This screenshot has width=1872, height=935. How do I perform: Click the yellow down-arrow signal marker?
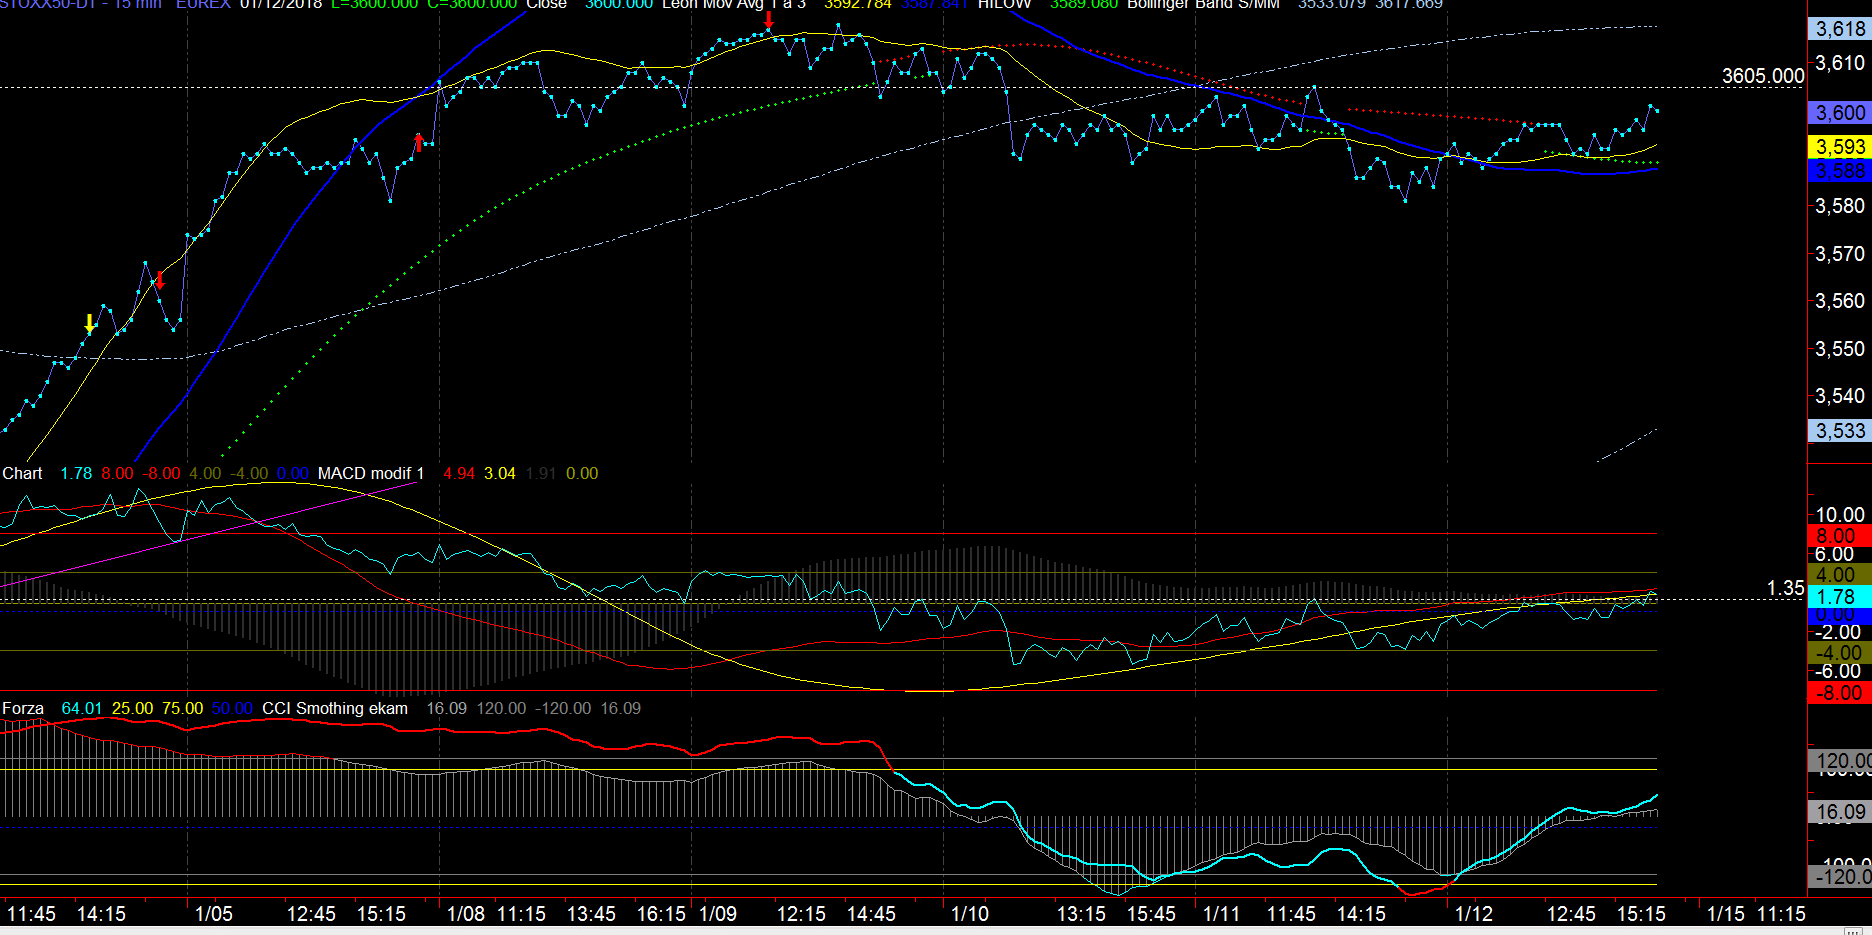point(90,323)
